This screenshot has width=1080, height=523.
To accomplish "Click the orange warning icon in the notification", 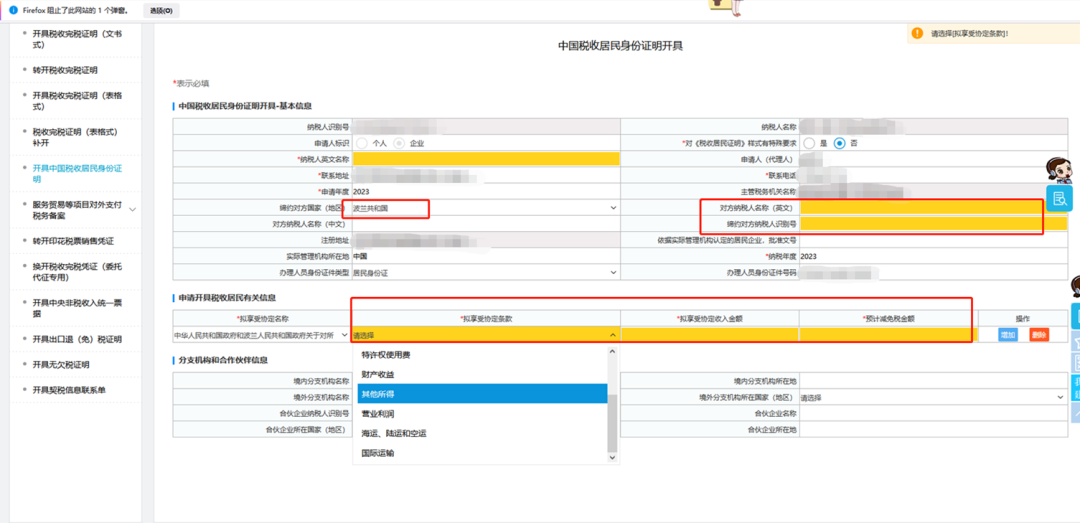I will [x=917, y=32].
